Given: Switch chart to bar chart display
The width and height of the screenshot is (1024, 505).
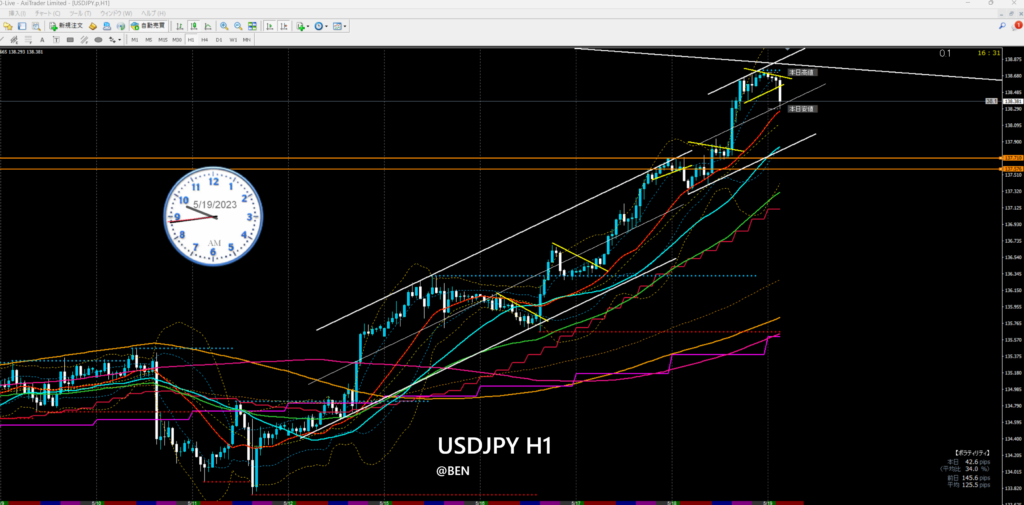Looking at the screenshot, I should [180, 26].
